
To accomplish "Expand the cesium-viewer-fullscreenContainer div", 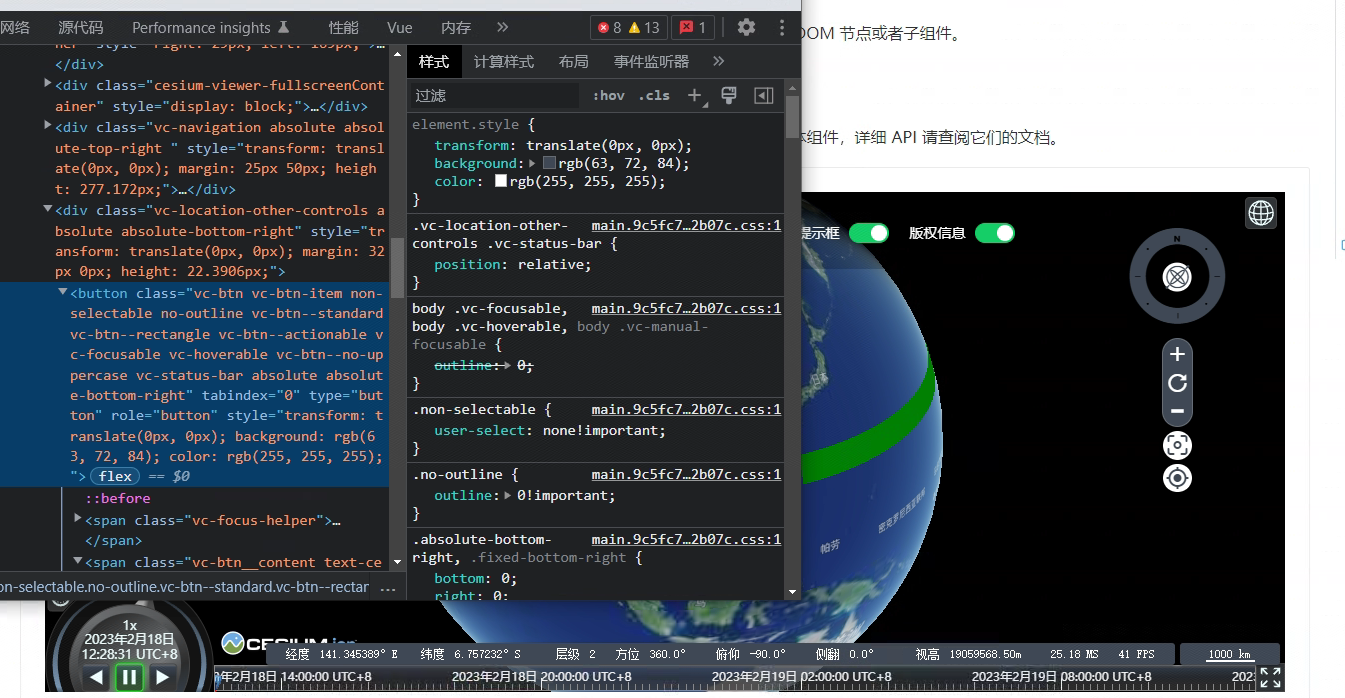I will point(48,84).
